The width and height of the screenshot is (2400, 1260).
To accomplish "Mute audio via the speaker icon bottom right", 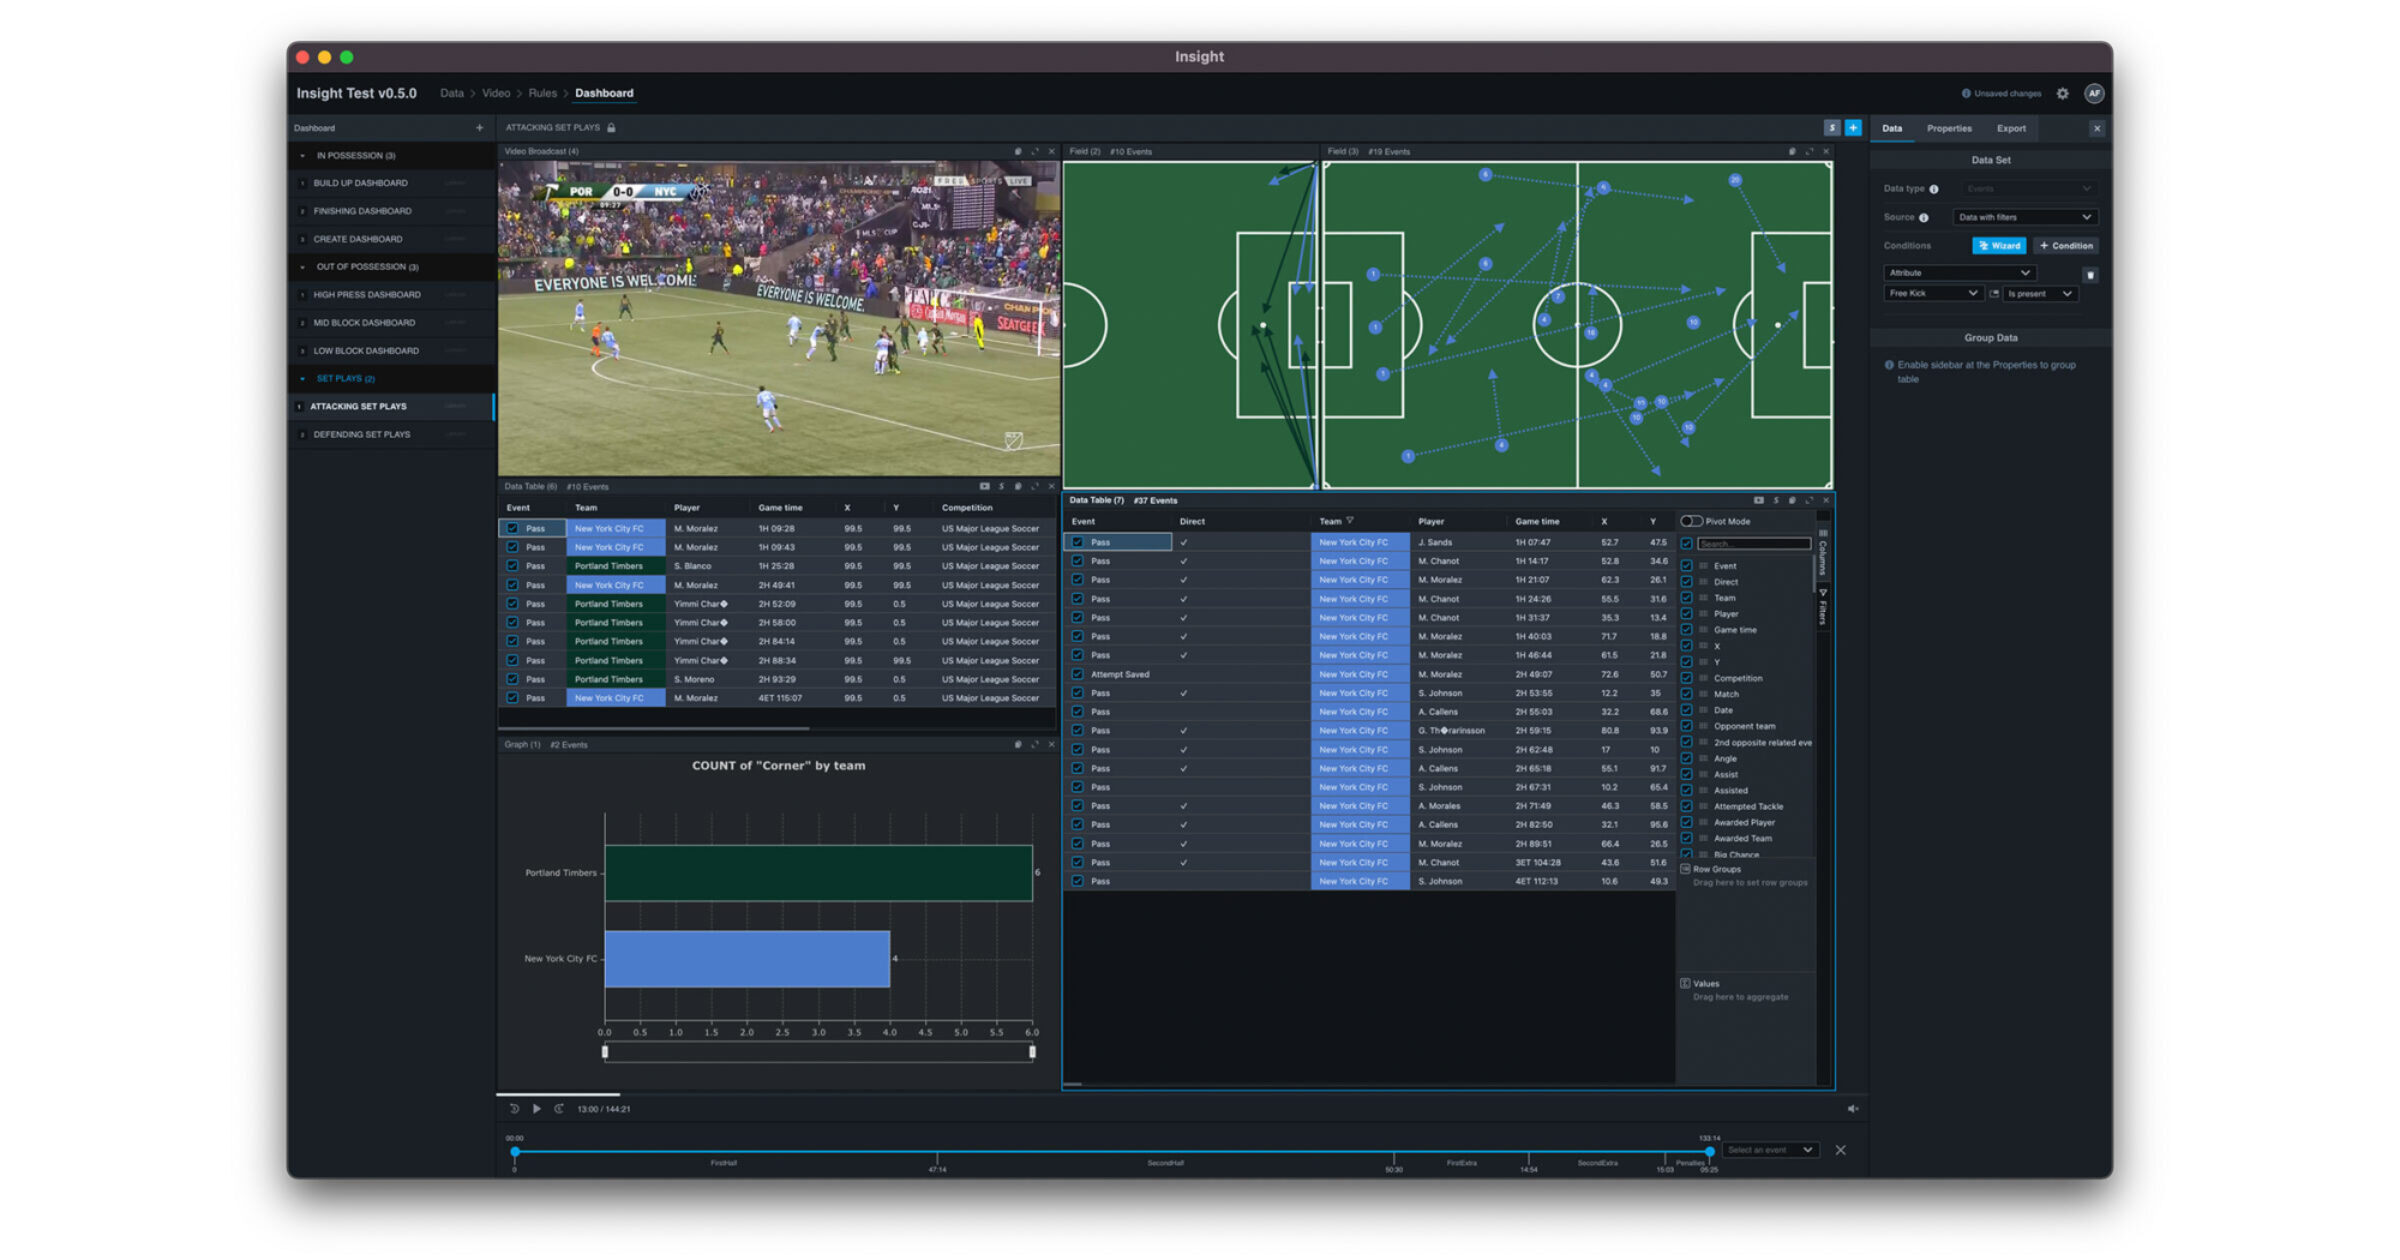I will coord(1854,1108).
